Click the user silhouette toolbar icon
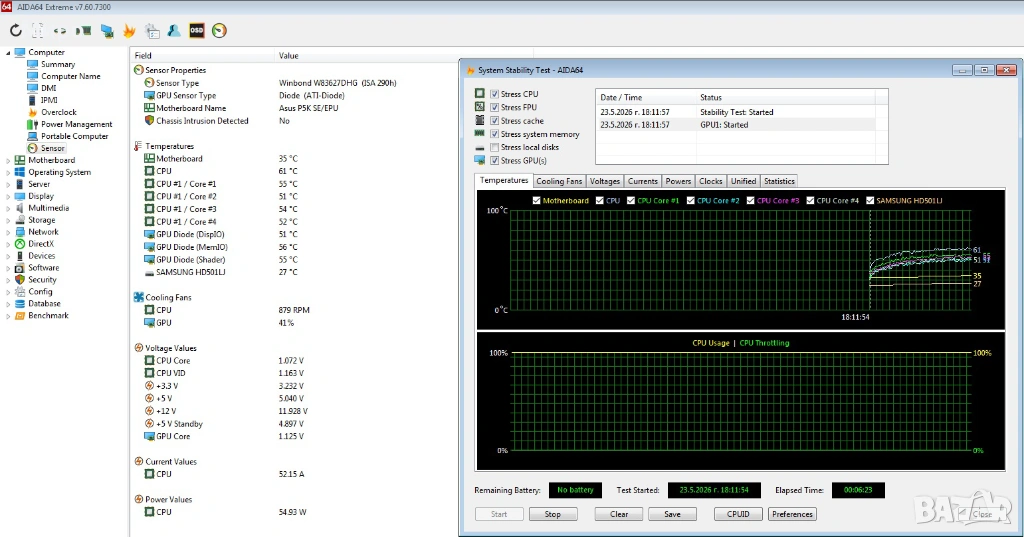Image resolution: width=1024 pixels, height=537 pixels. coord(174,30)
